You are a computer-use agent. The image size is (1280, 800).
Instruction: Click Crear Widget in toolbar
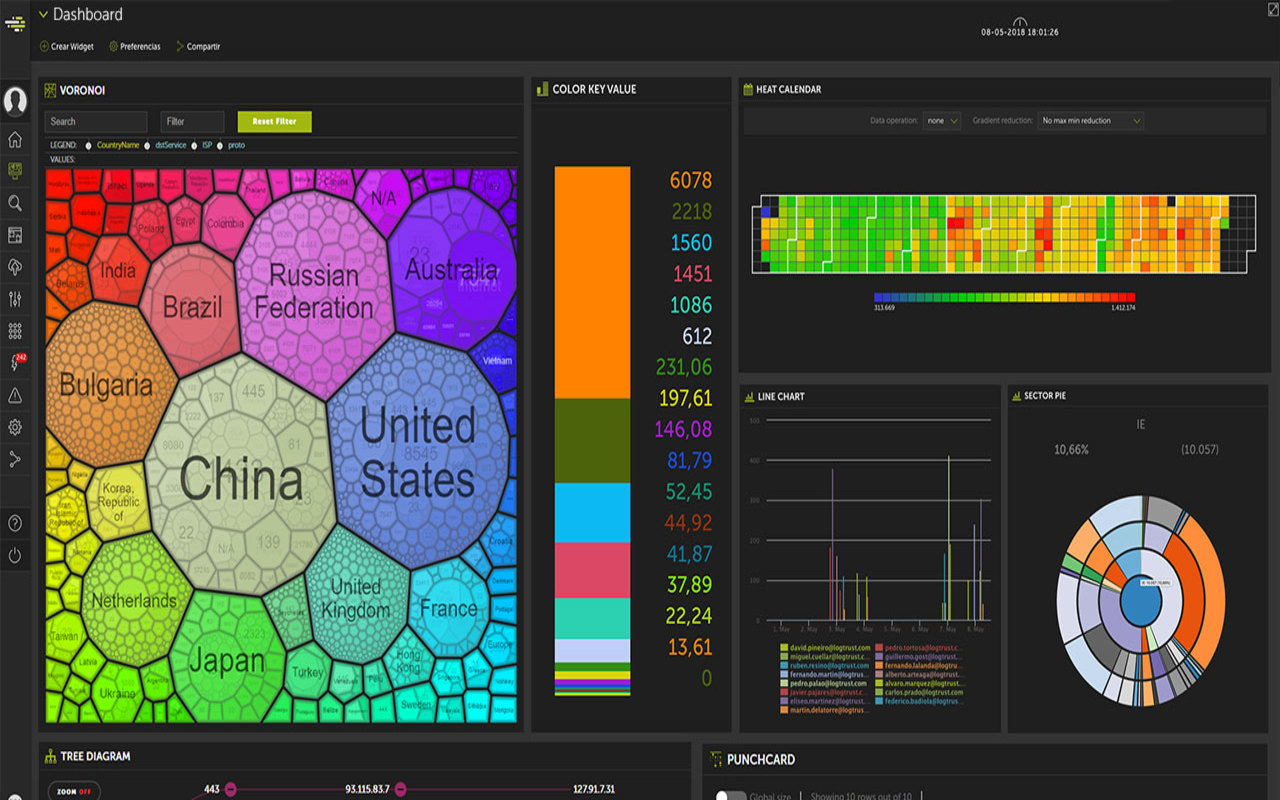tap(66, 47)
